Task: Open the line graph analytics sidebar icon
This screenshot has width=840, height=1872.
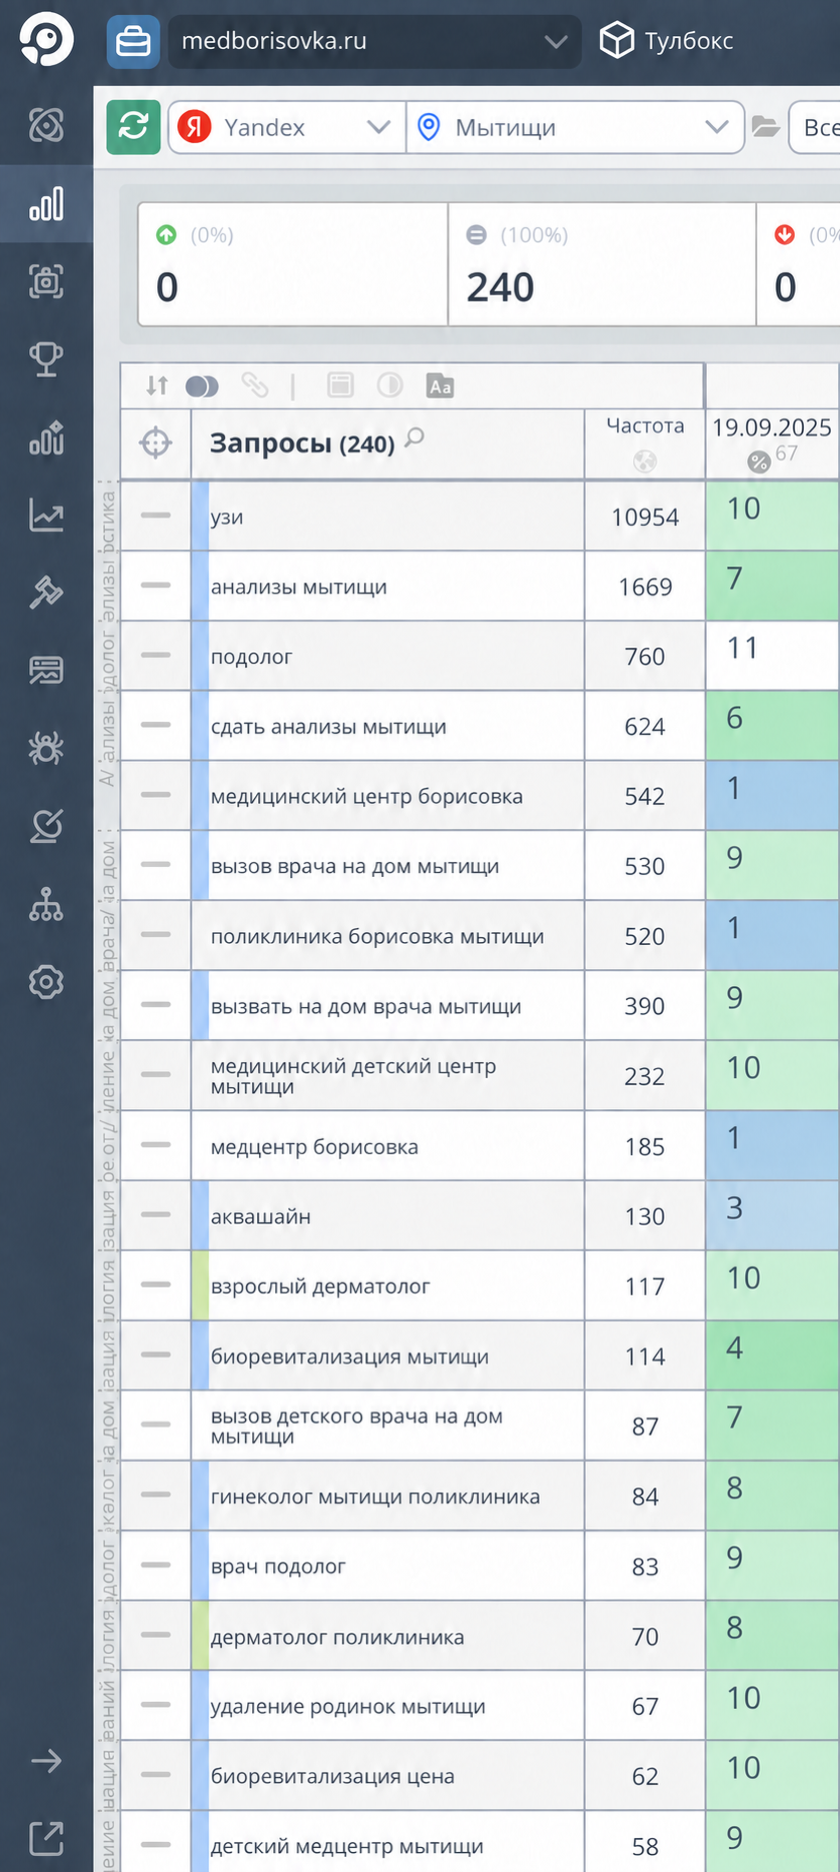Action: coord(46,515)
